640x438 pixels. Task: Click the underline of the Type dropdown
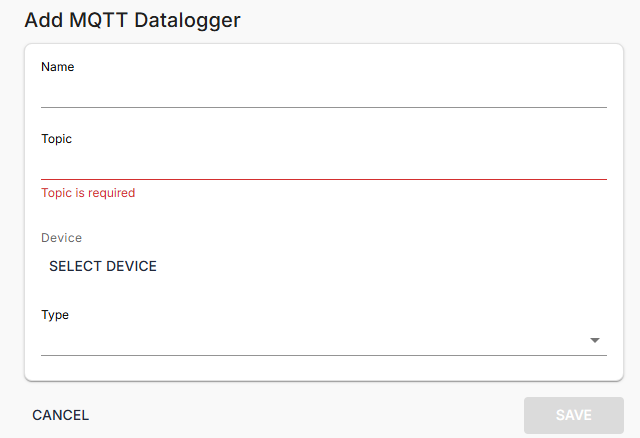pos(323,355)
